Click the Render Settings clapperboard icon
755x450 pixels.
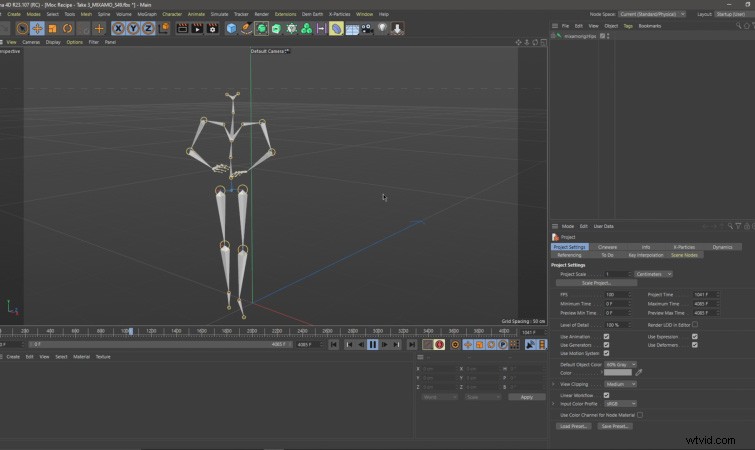point(212,29)
